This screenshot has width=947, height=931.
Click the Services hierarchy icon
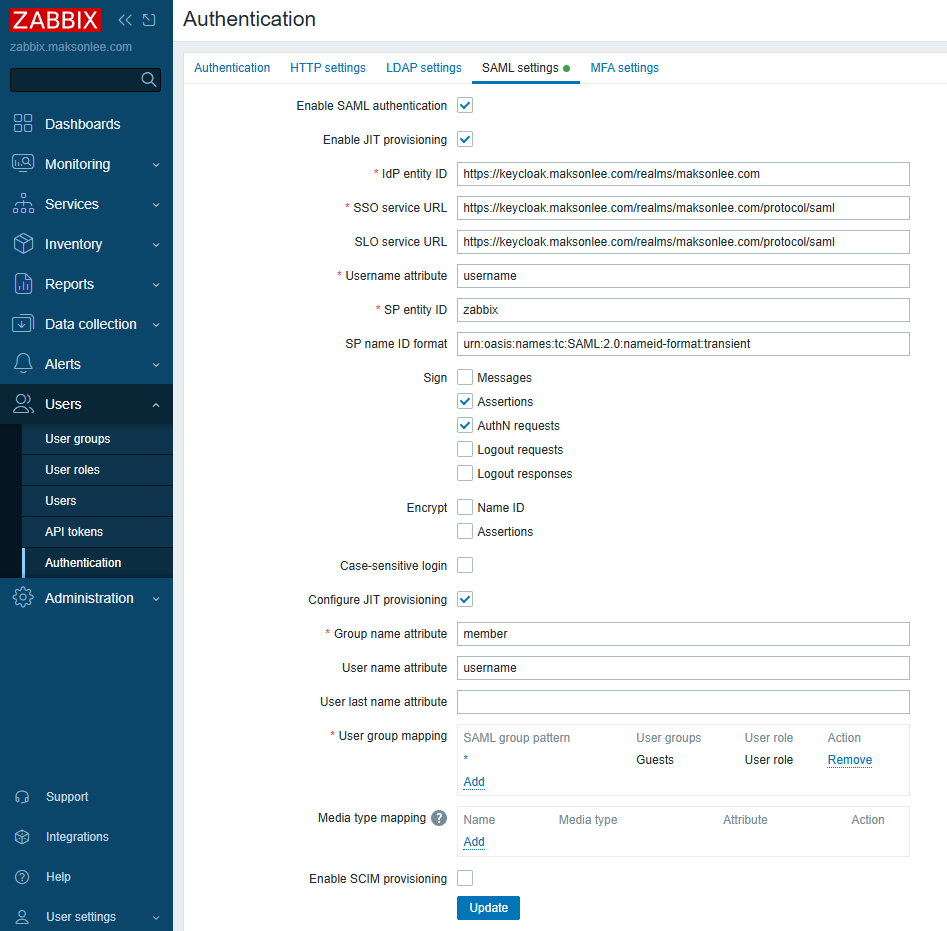pos(23,203)
